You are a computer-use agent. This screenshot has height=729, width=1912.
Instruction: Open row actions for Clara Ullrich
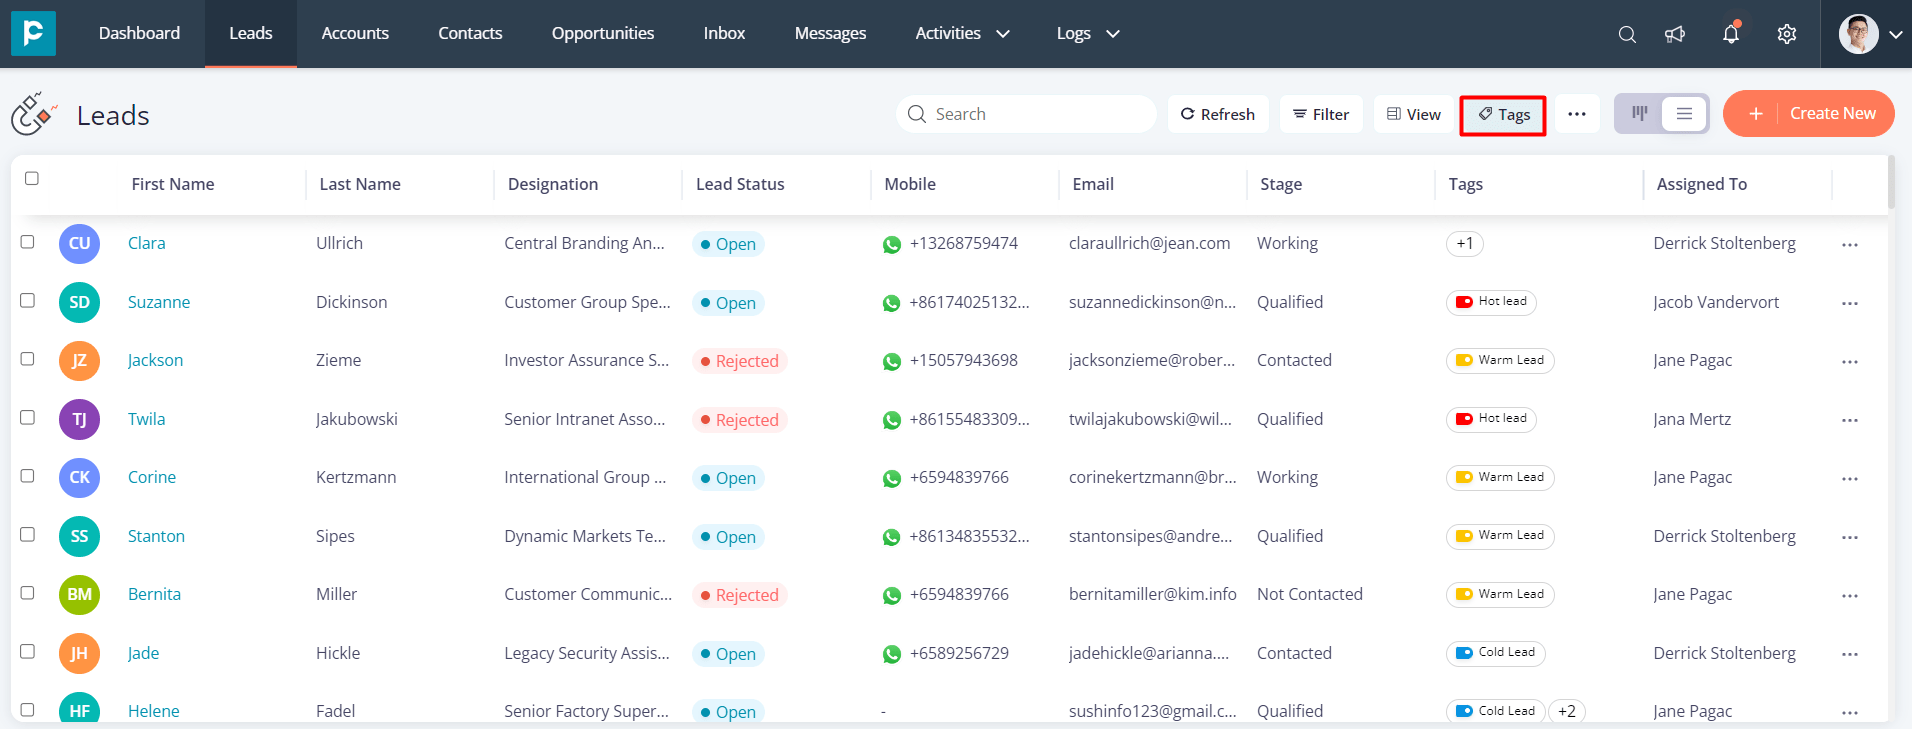(x=1850, y=245)
